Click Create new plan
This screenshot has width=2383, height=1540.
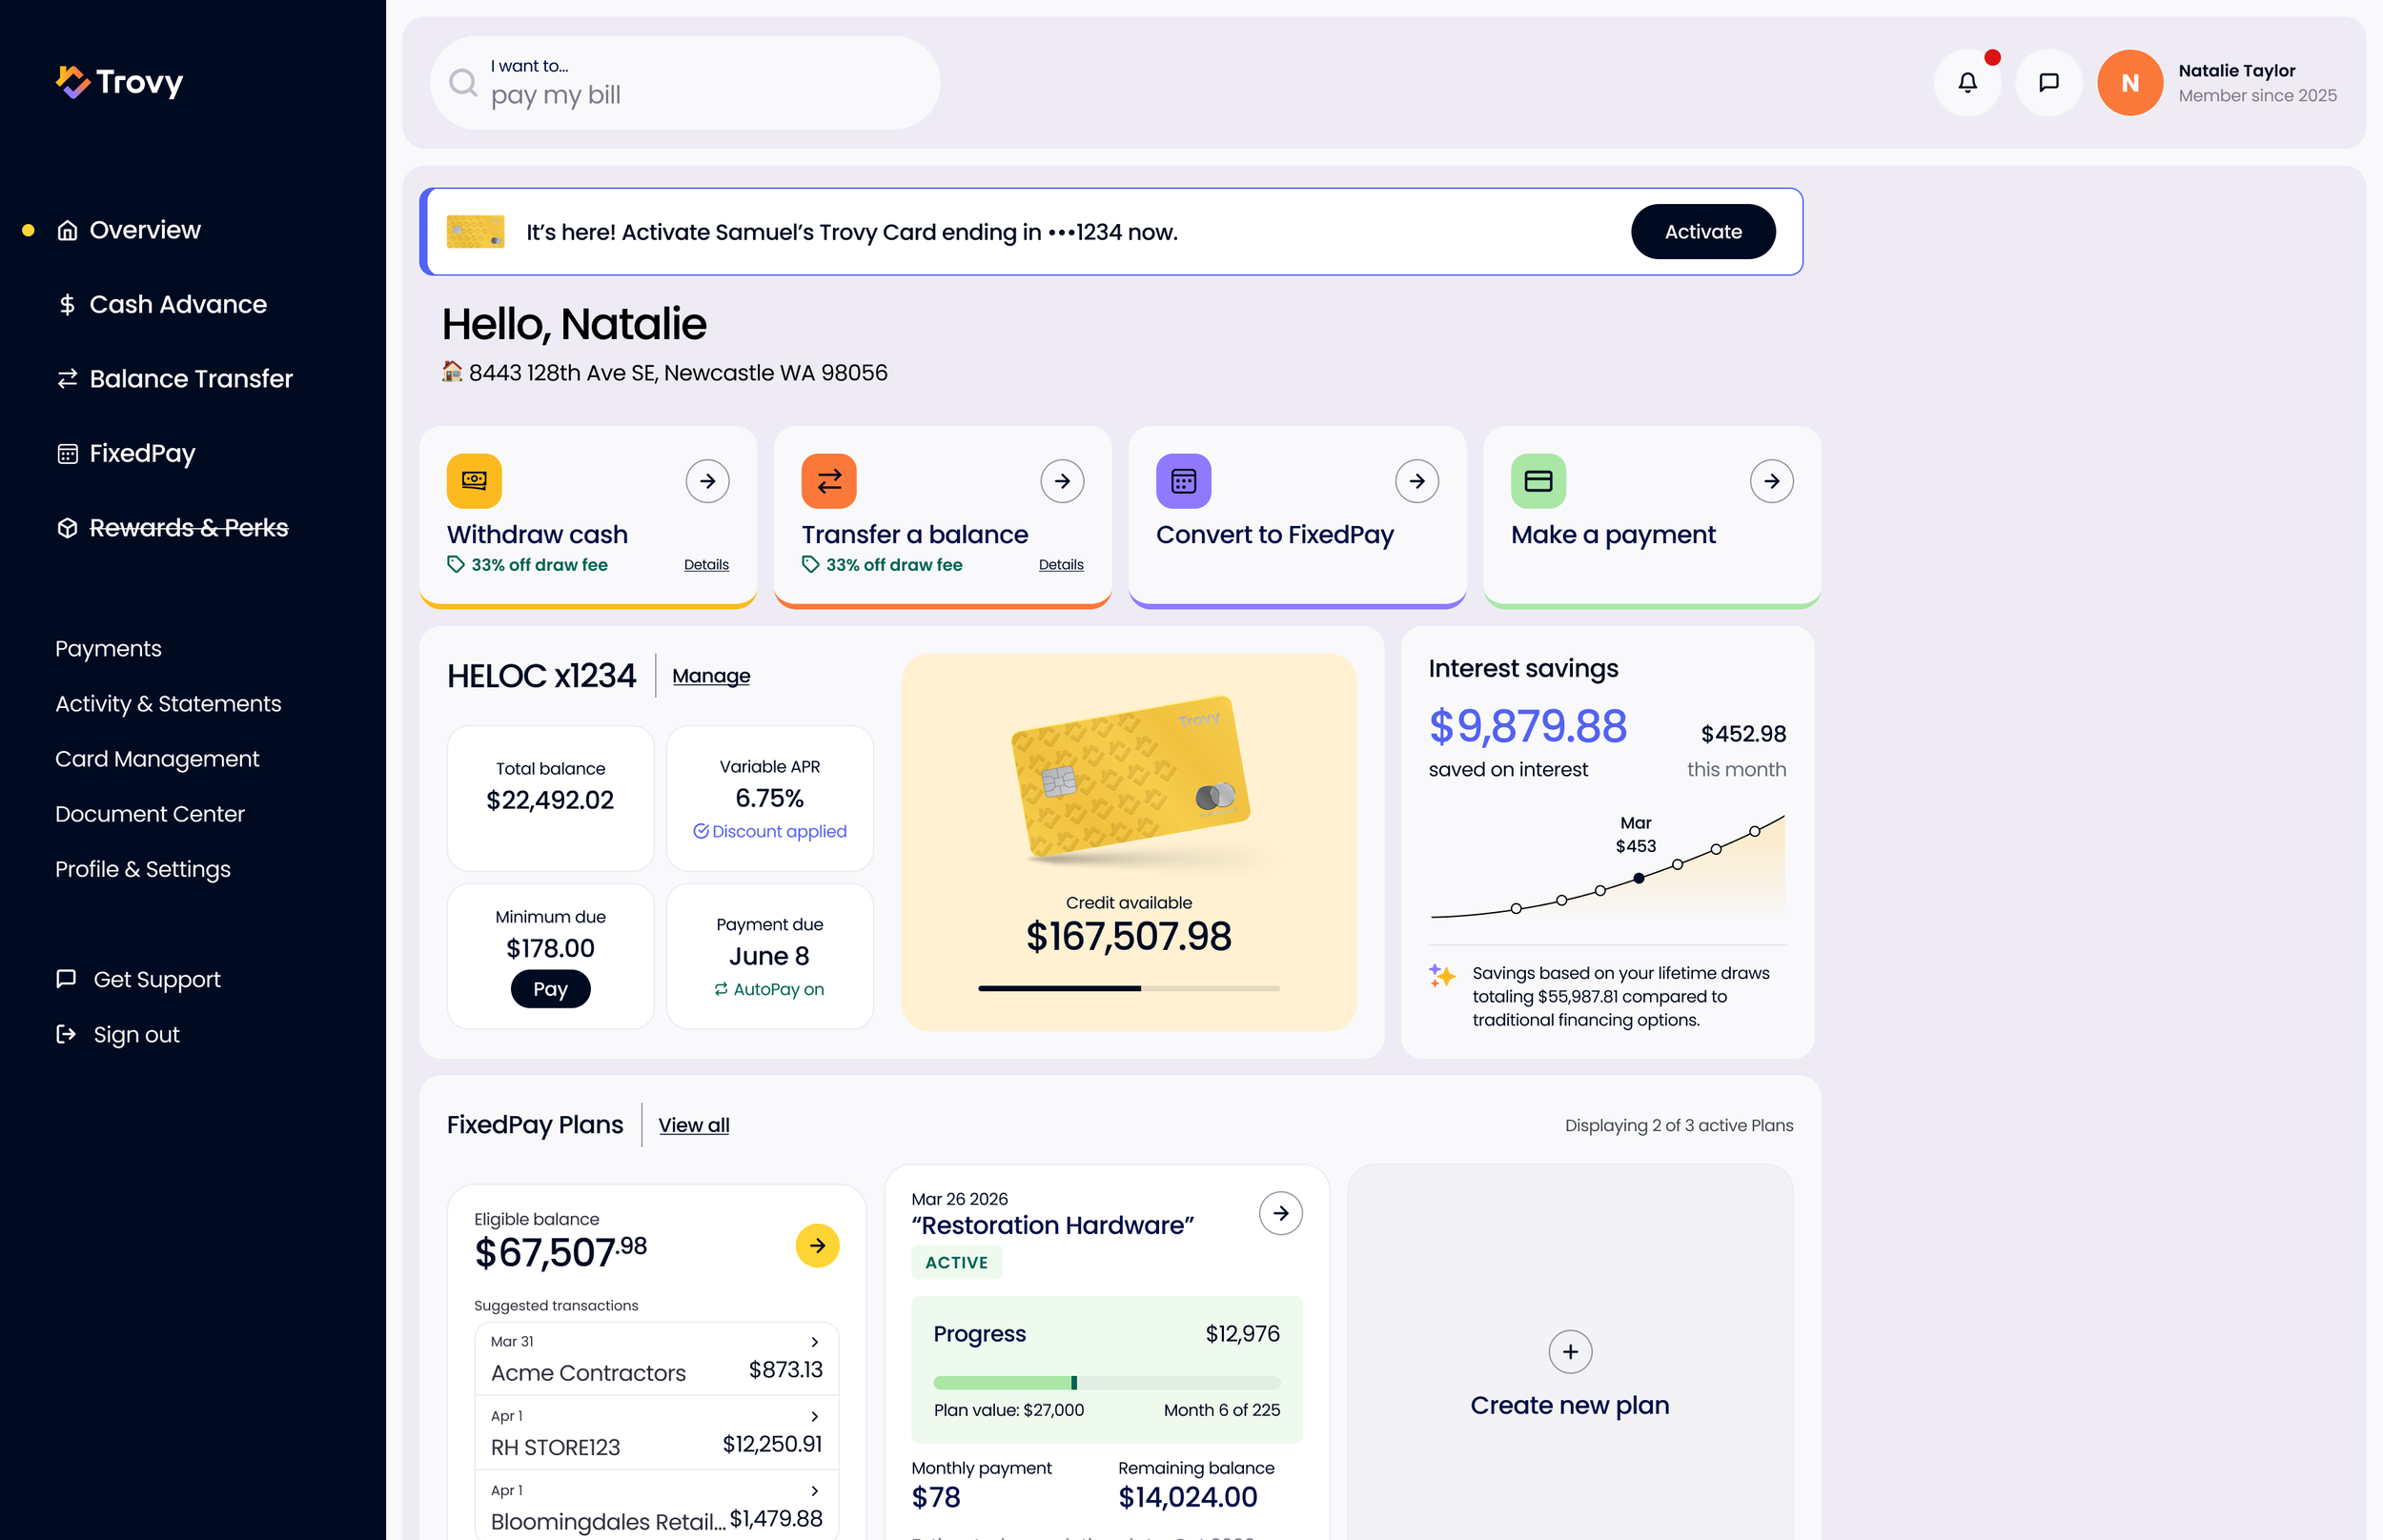click(x=1569, y=1405)
